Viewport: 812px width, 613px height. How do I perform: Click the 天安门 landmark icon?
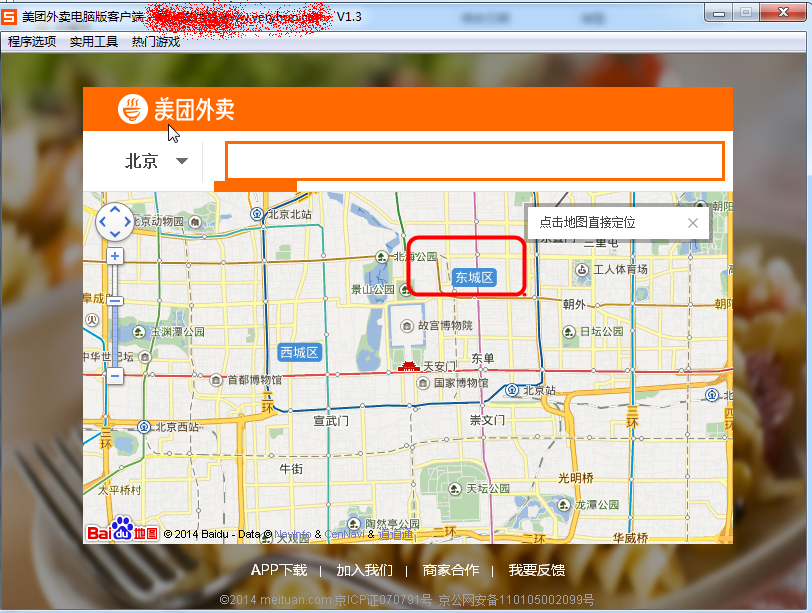click(x=409, y=366)
